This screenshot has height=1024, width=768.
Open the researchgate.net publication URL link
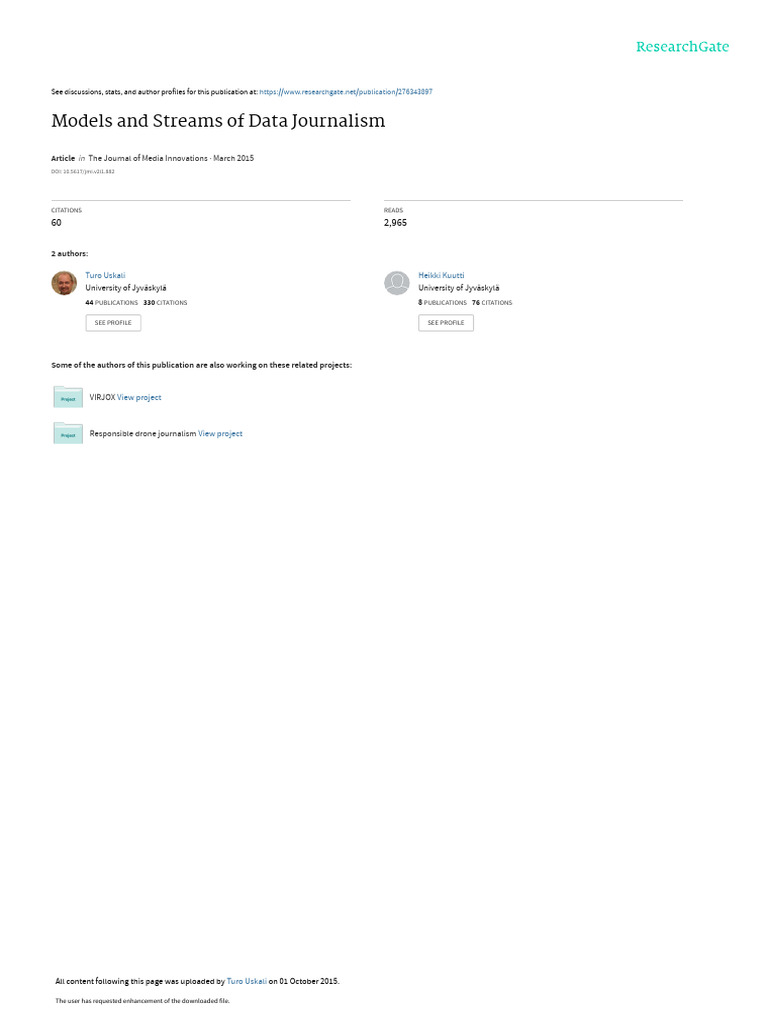coord(345,92)
